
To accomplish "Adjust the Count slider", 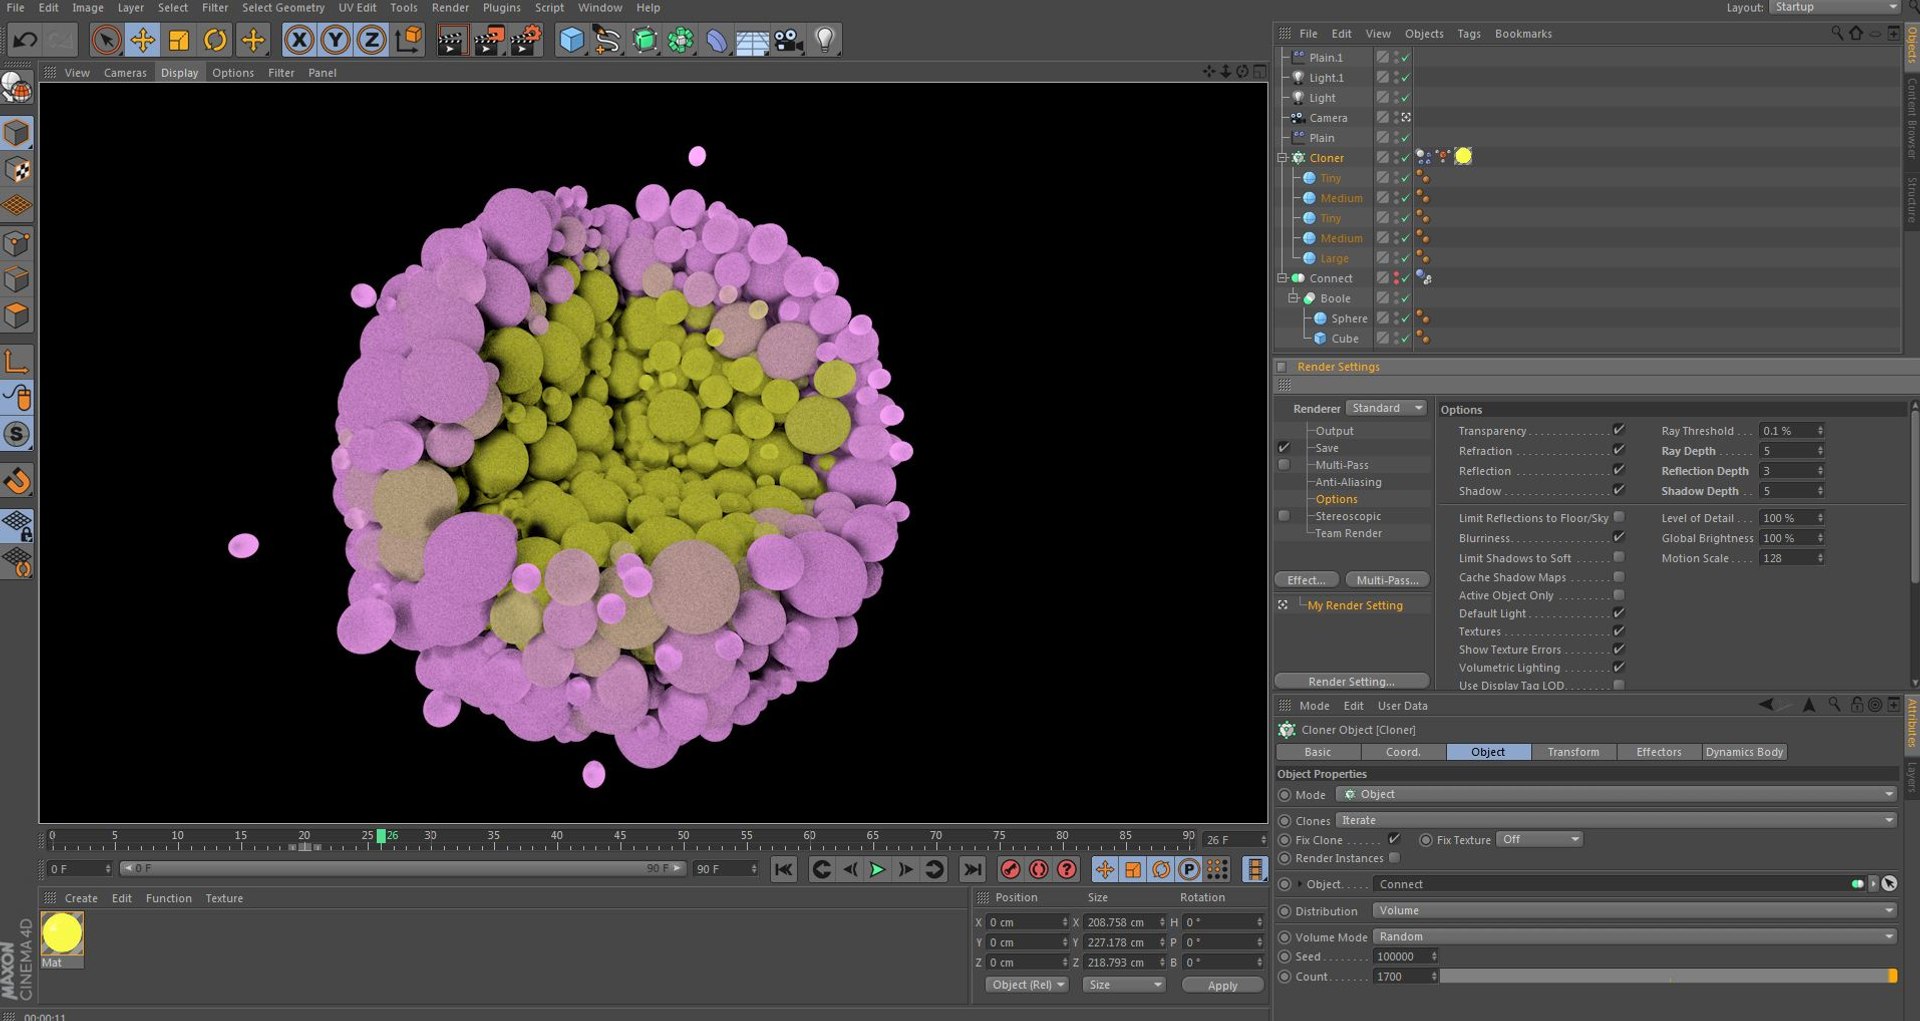I will [x=1668, y=976].
